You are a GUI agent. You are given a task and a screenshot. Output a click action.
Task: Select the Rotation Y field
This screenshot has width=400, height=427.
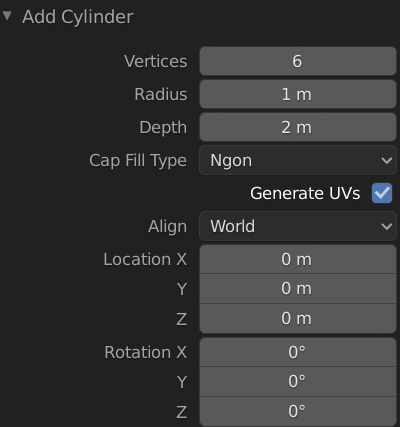click(x=298, y=382)
